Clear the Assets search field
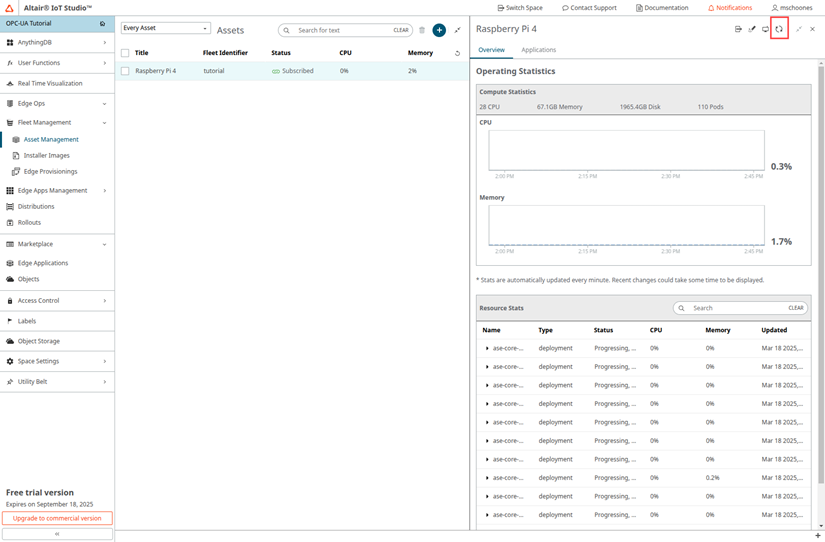 (x=401, y=31)
